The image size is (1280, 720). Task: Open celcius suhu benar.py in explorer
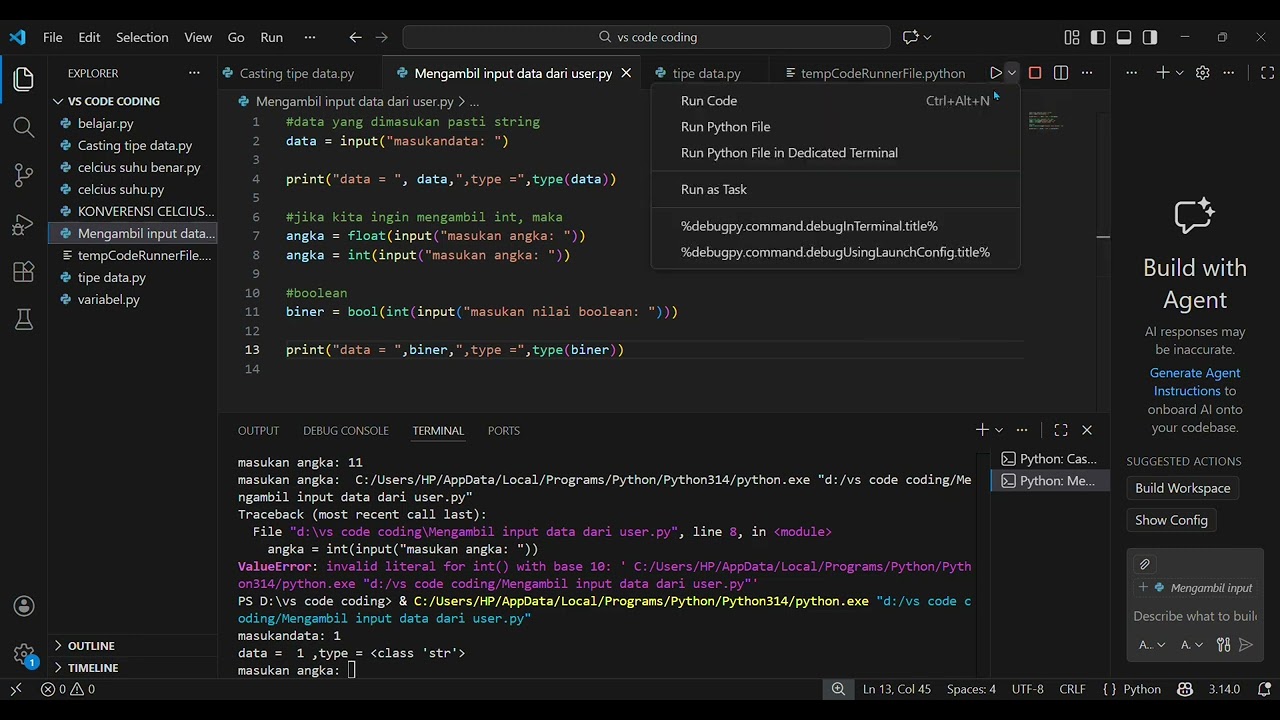tap(139, 167)
